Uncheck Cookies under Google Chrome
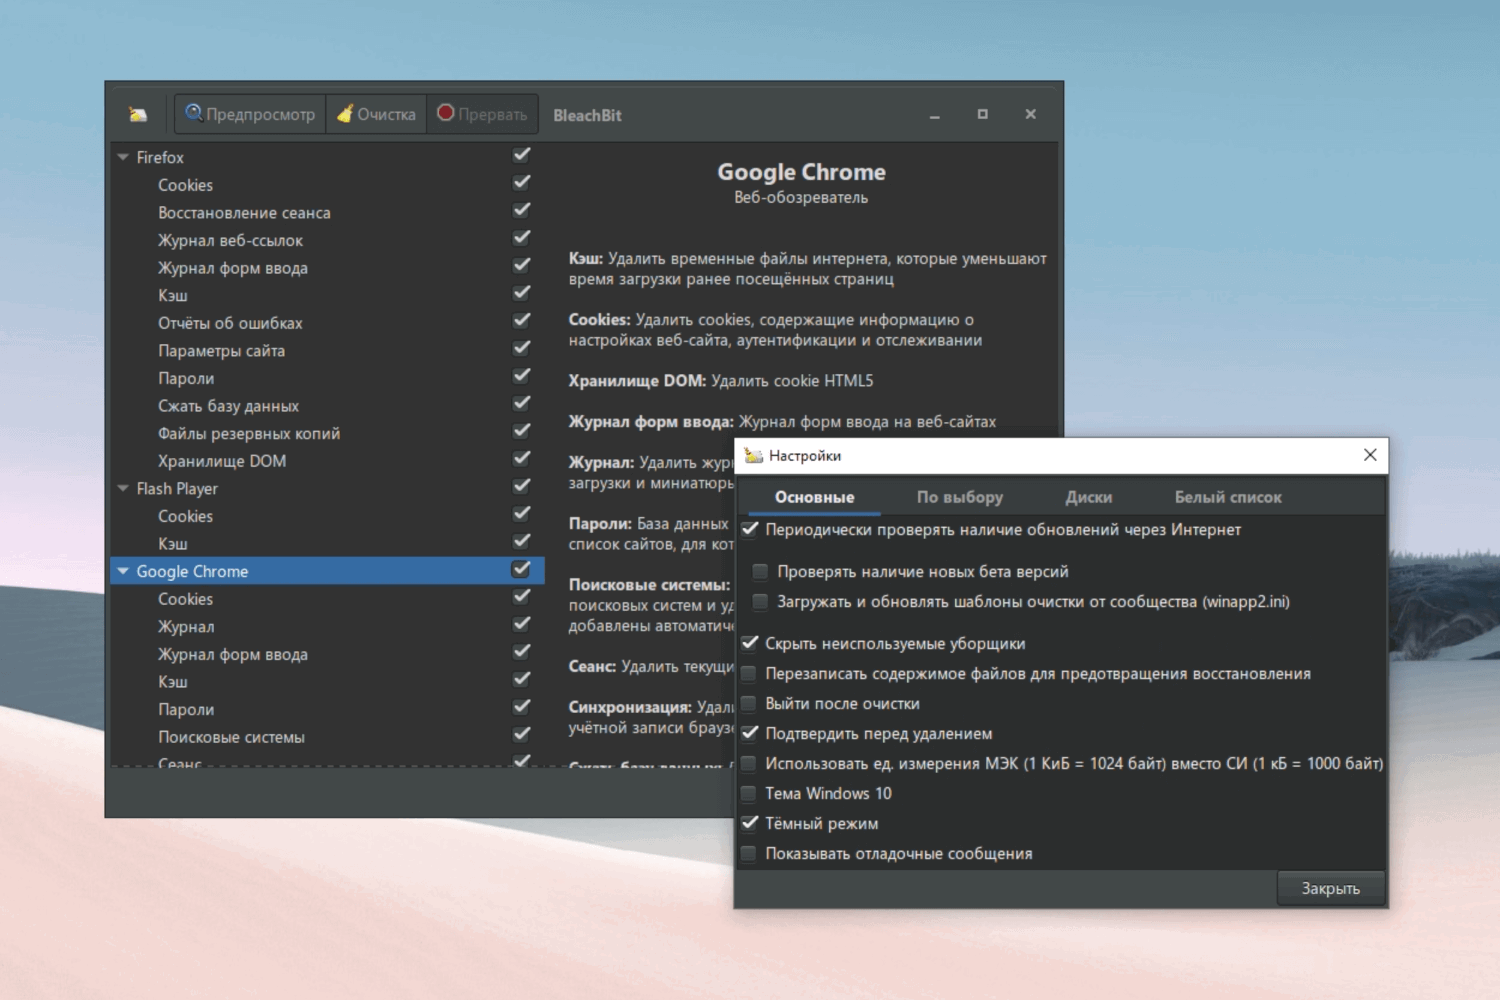 pos(521,595)
